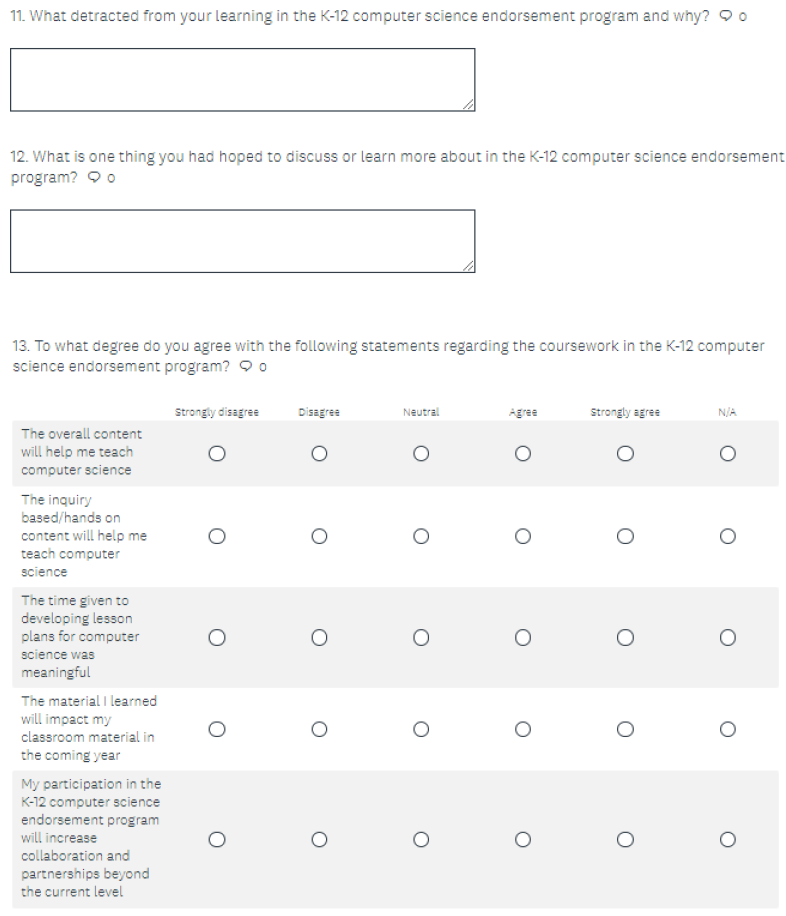
Task: Pick Agree for material impact statement
Action: [523, 729]
